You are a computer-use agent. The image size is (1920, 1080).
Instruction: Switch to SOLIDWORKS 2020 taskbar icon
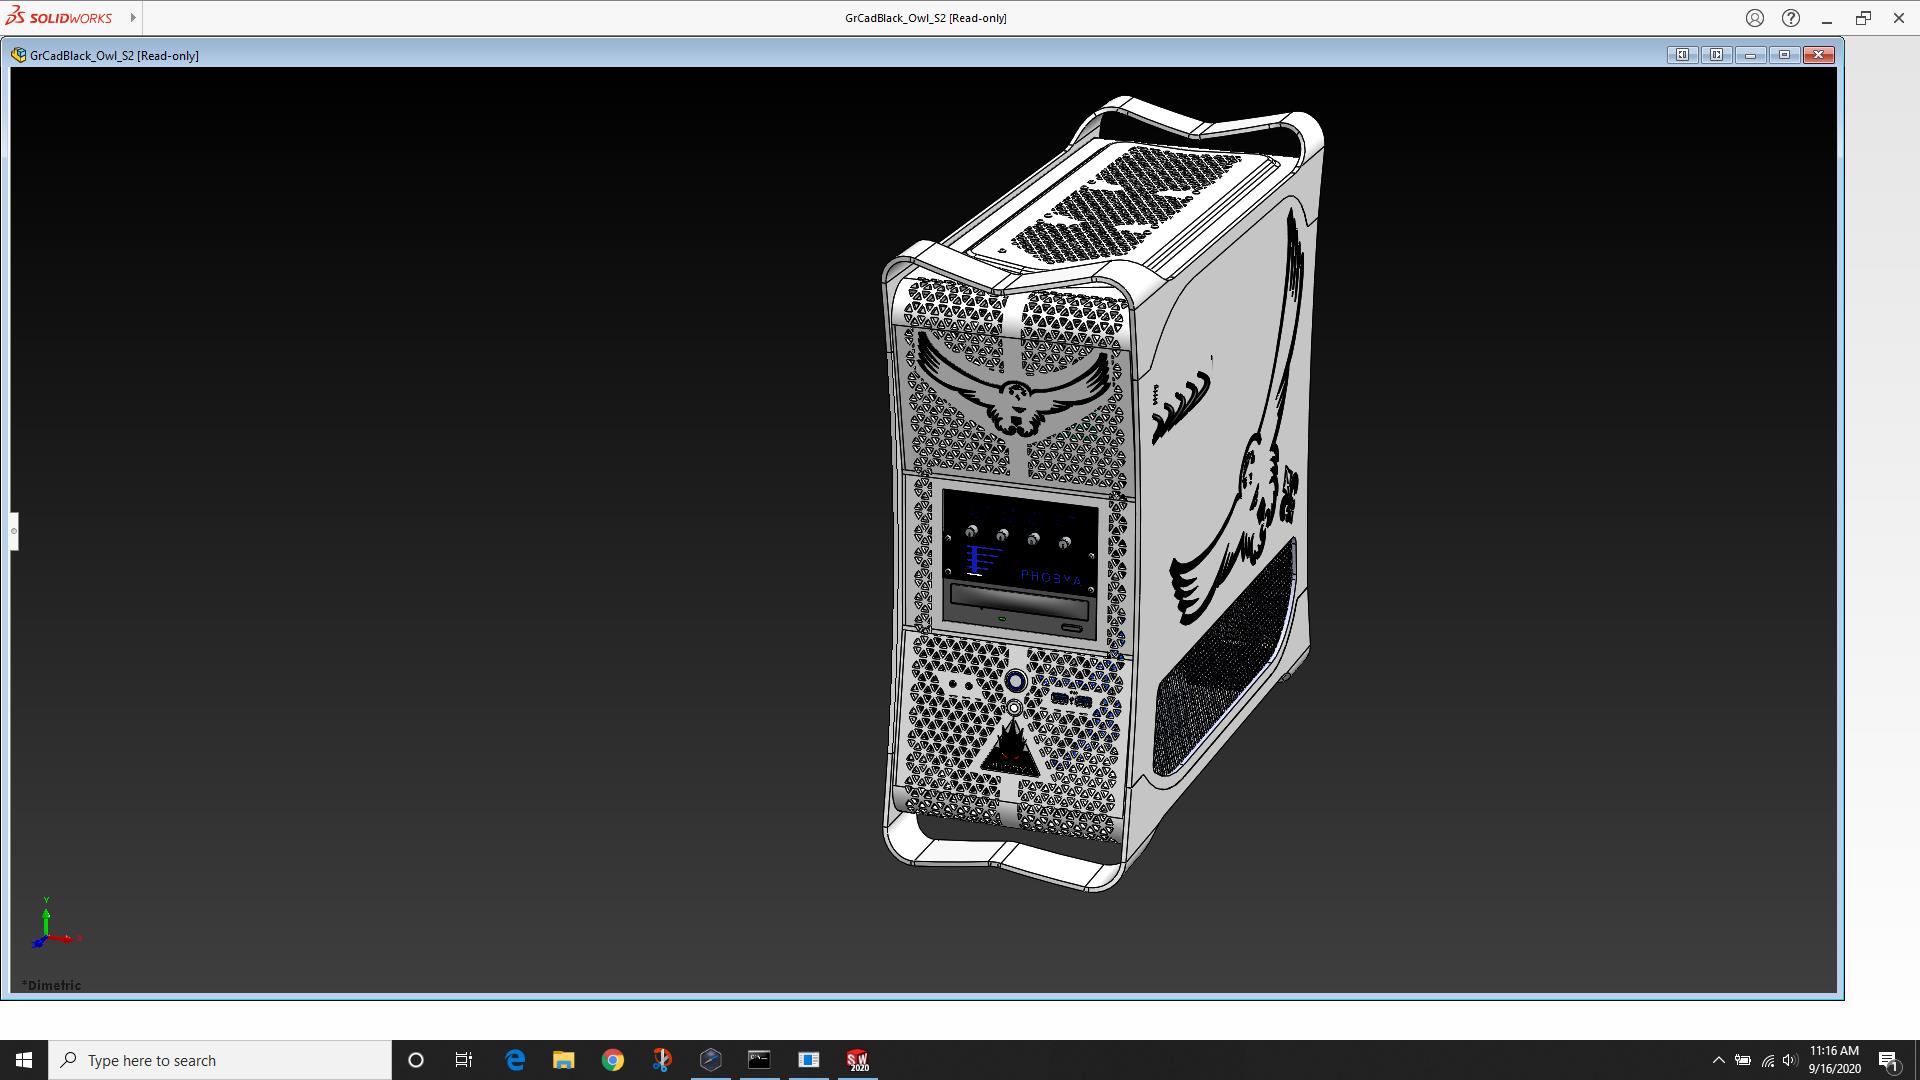pyautogui.click(x=857, y=1060)
